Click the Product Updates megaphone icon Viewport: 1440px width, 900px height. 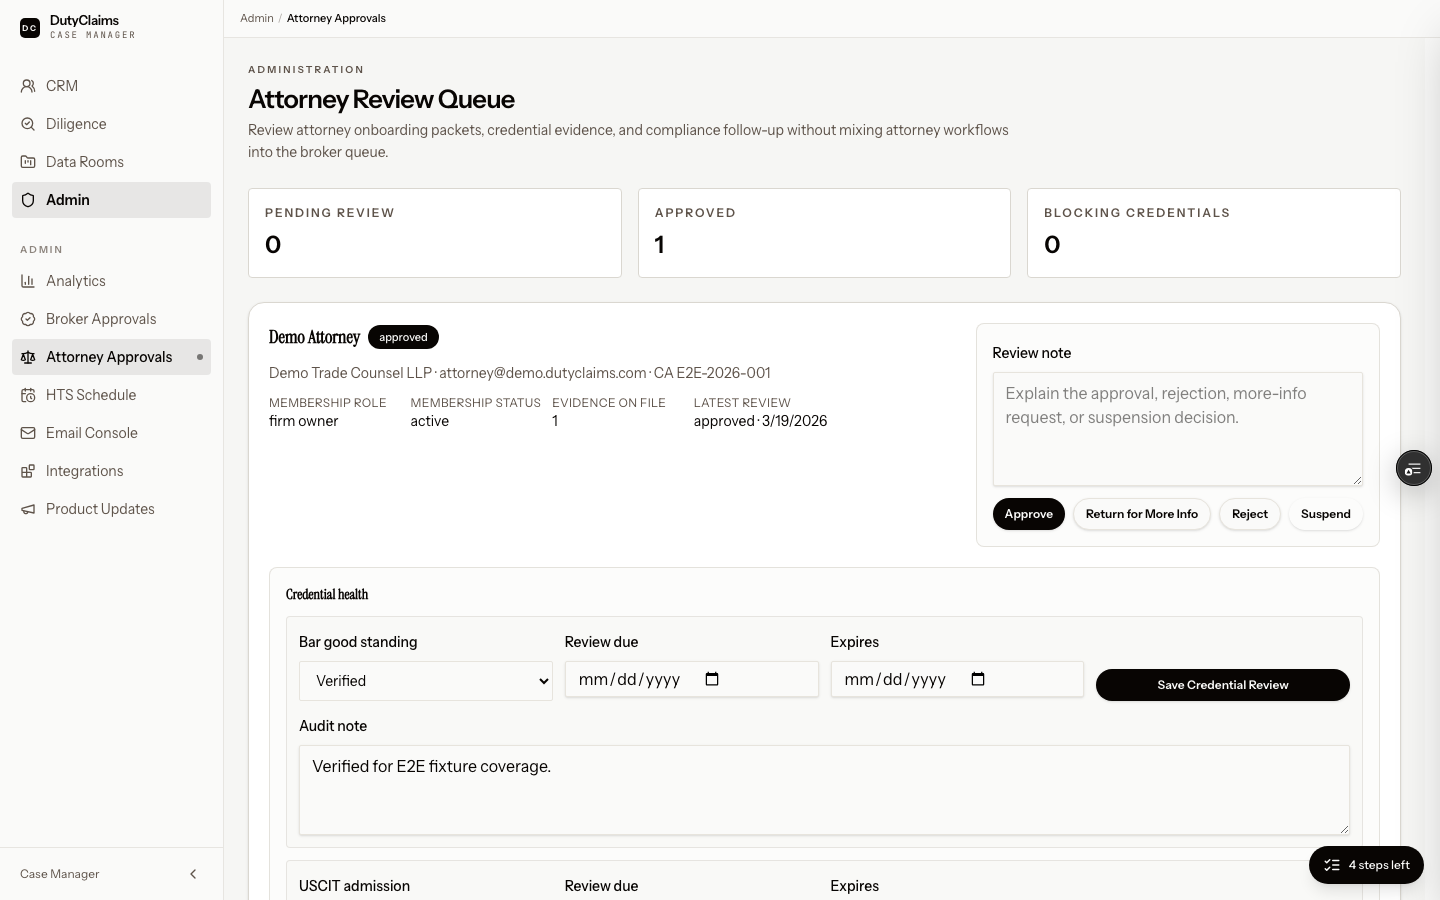click(28, 509)
